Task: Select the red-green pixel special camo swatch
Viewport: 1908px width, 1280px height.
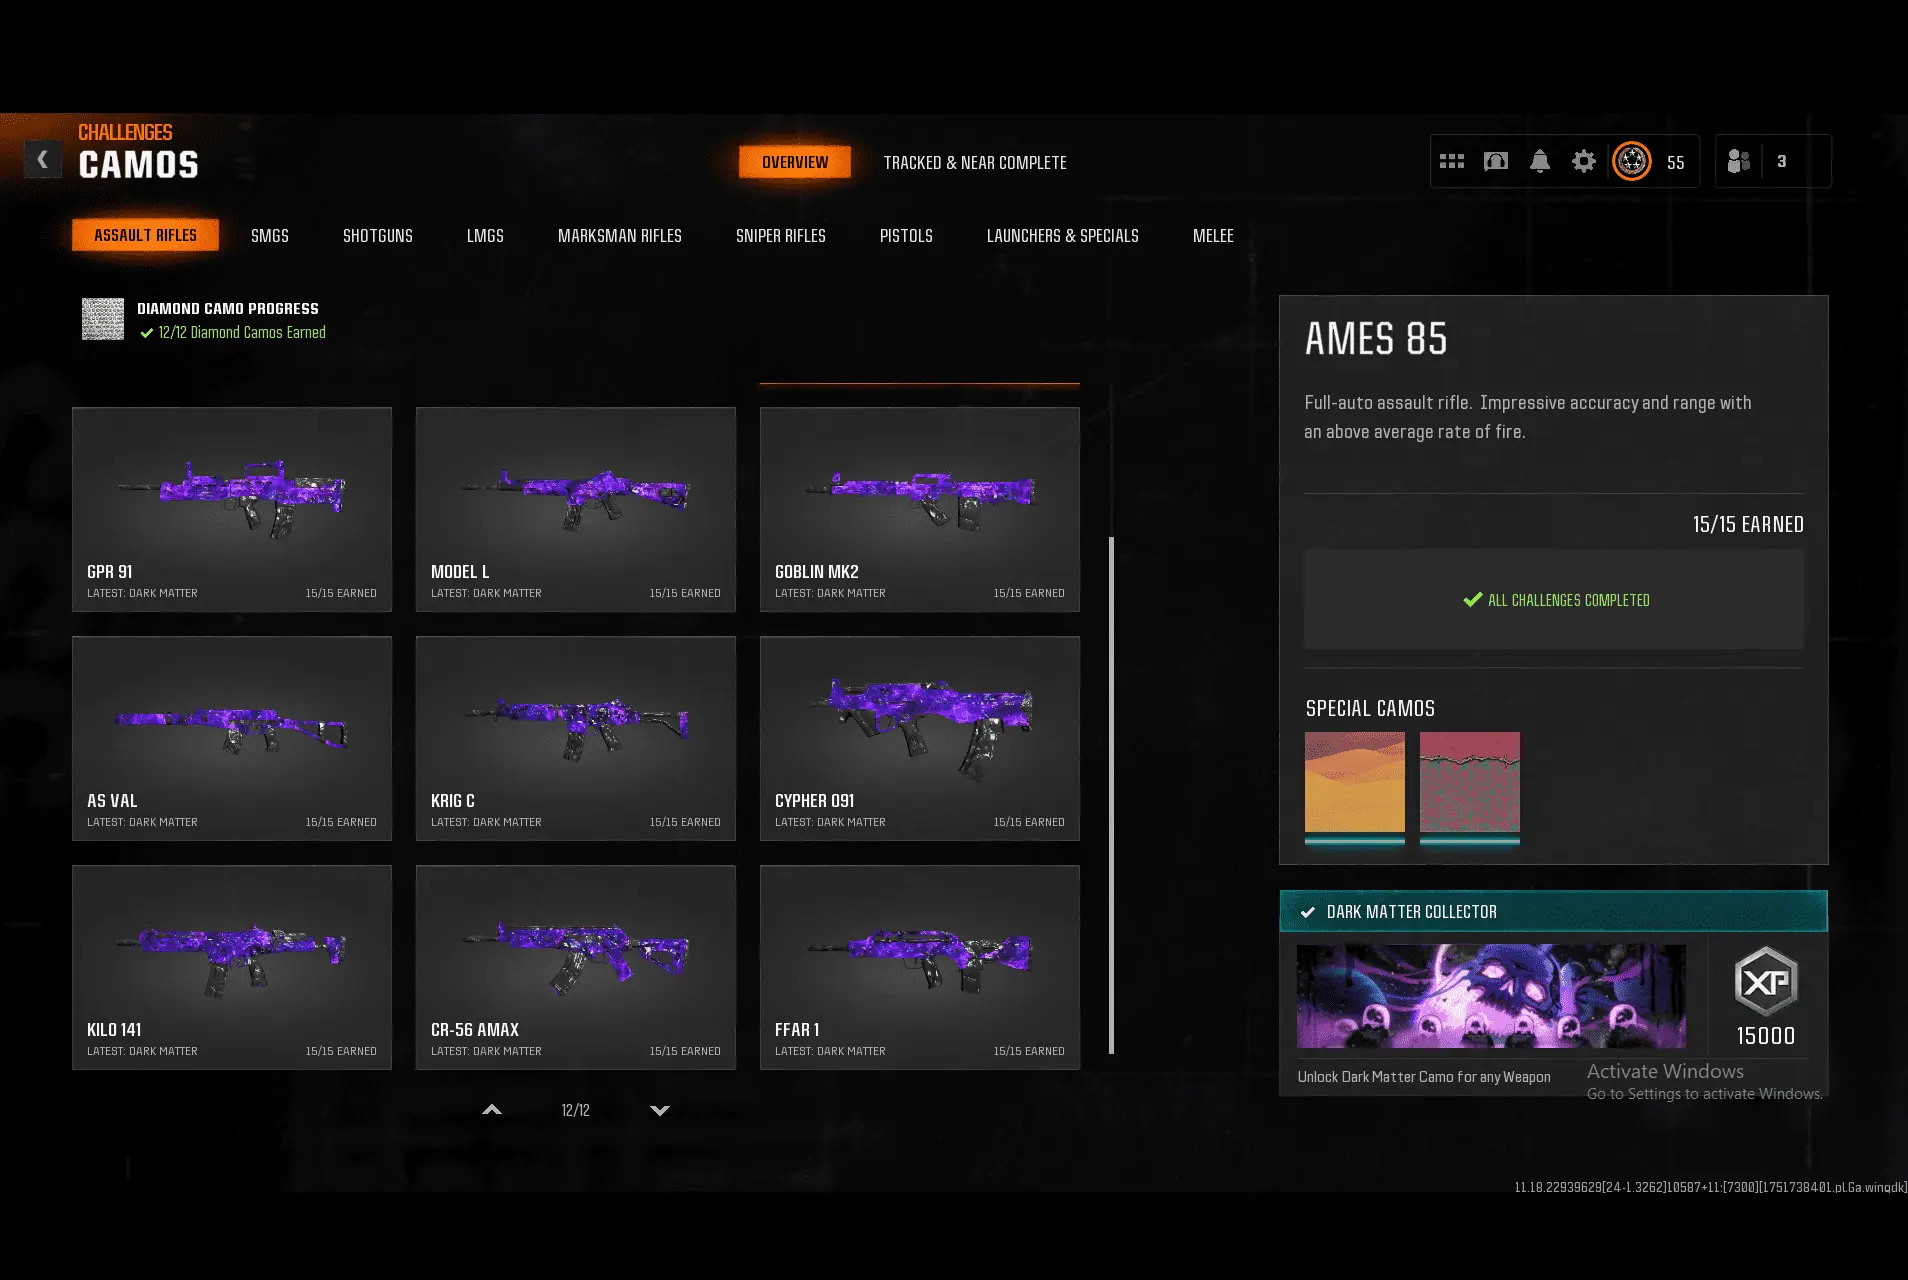Action: pos(1469,782)
